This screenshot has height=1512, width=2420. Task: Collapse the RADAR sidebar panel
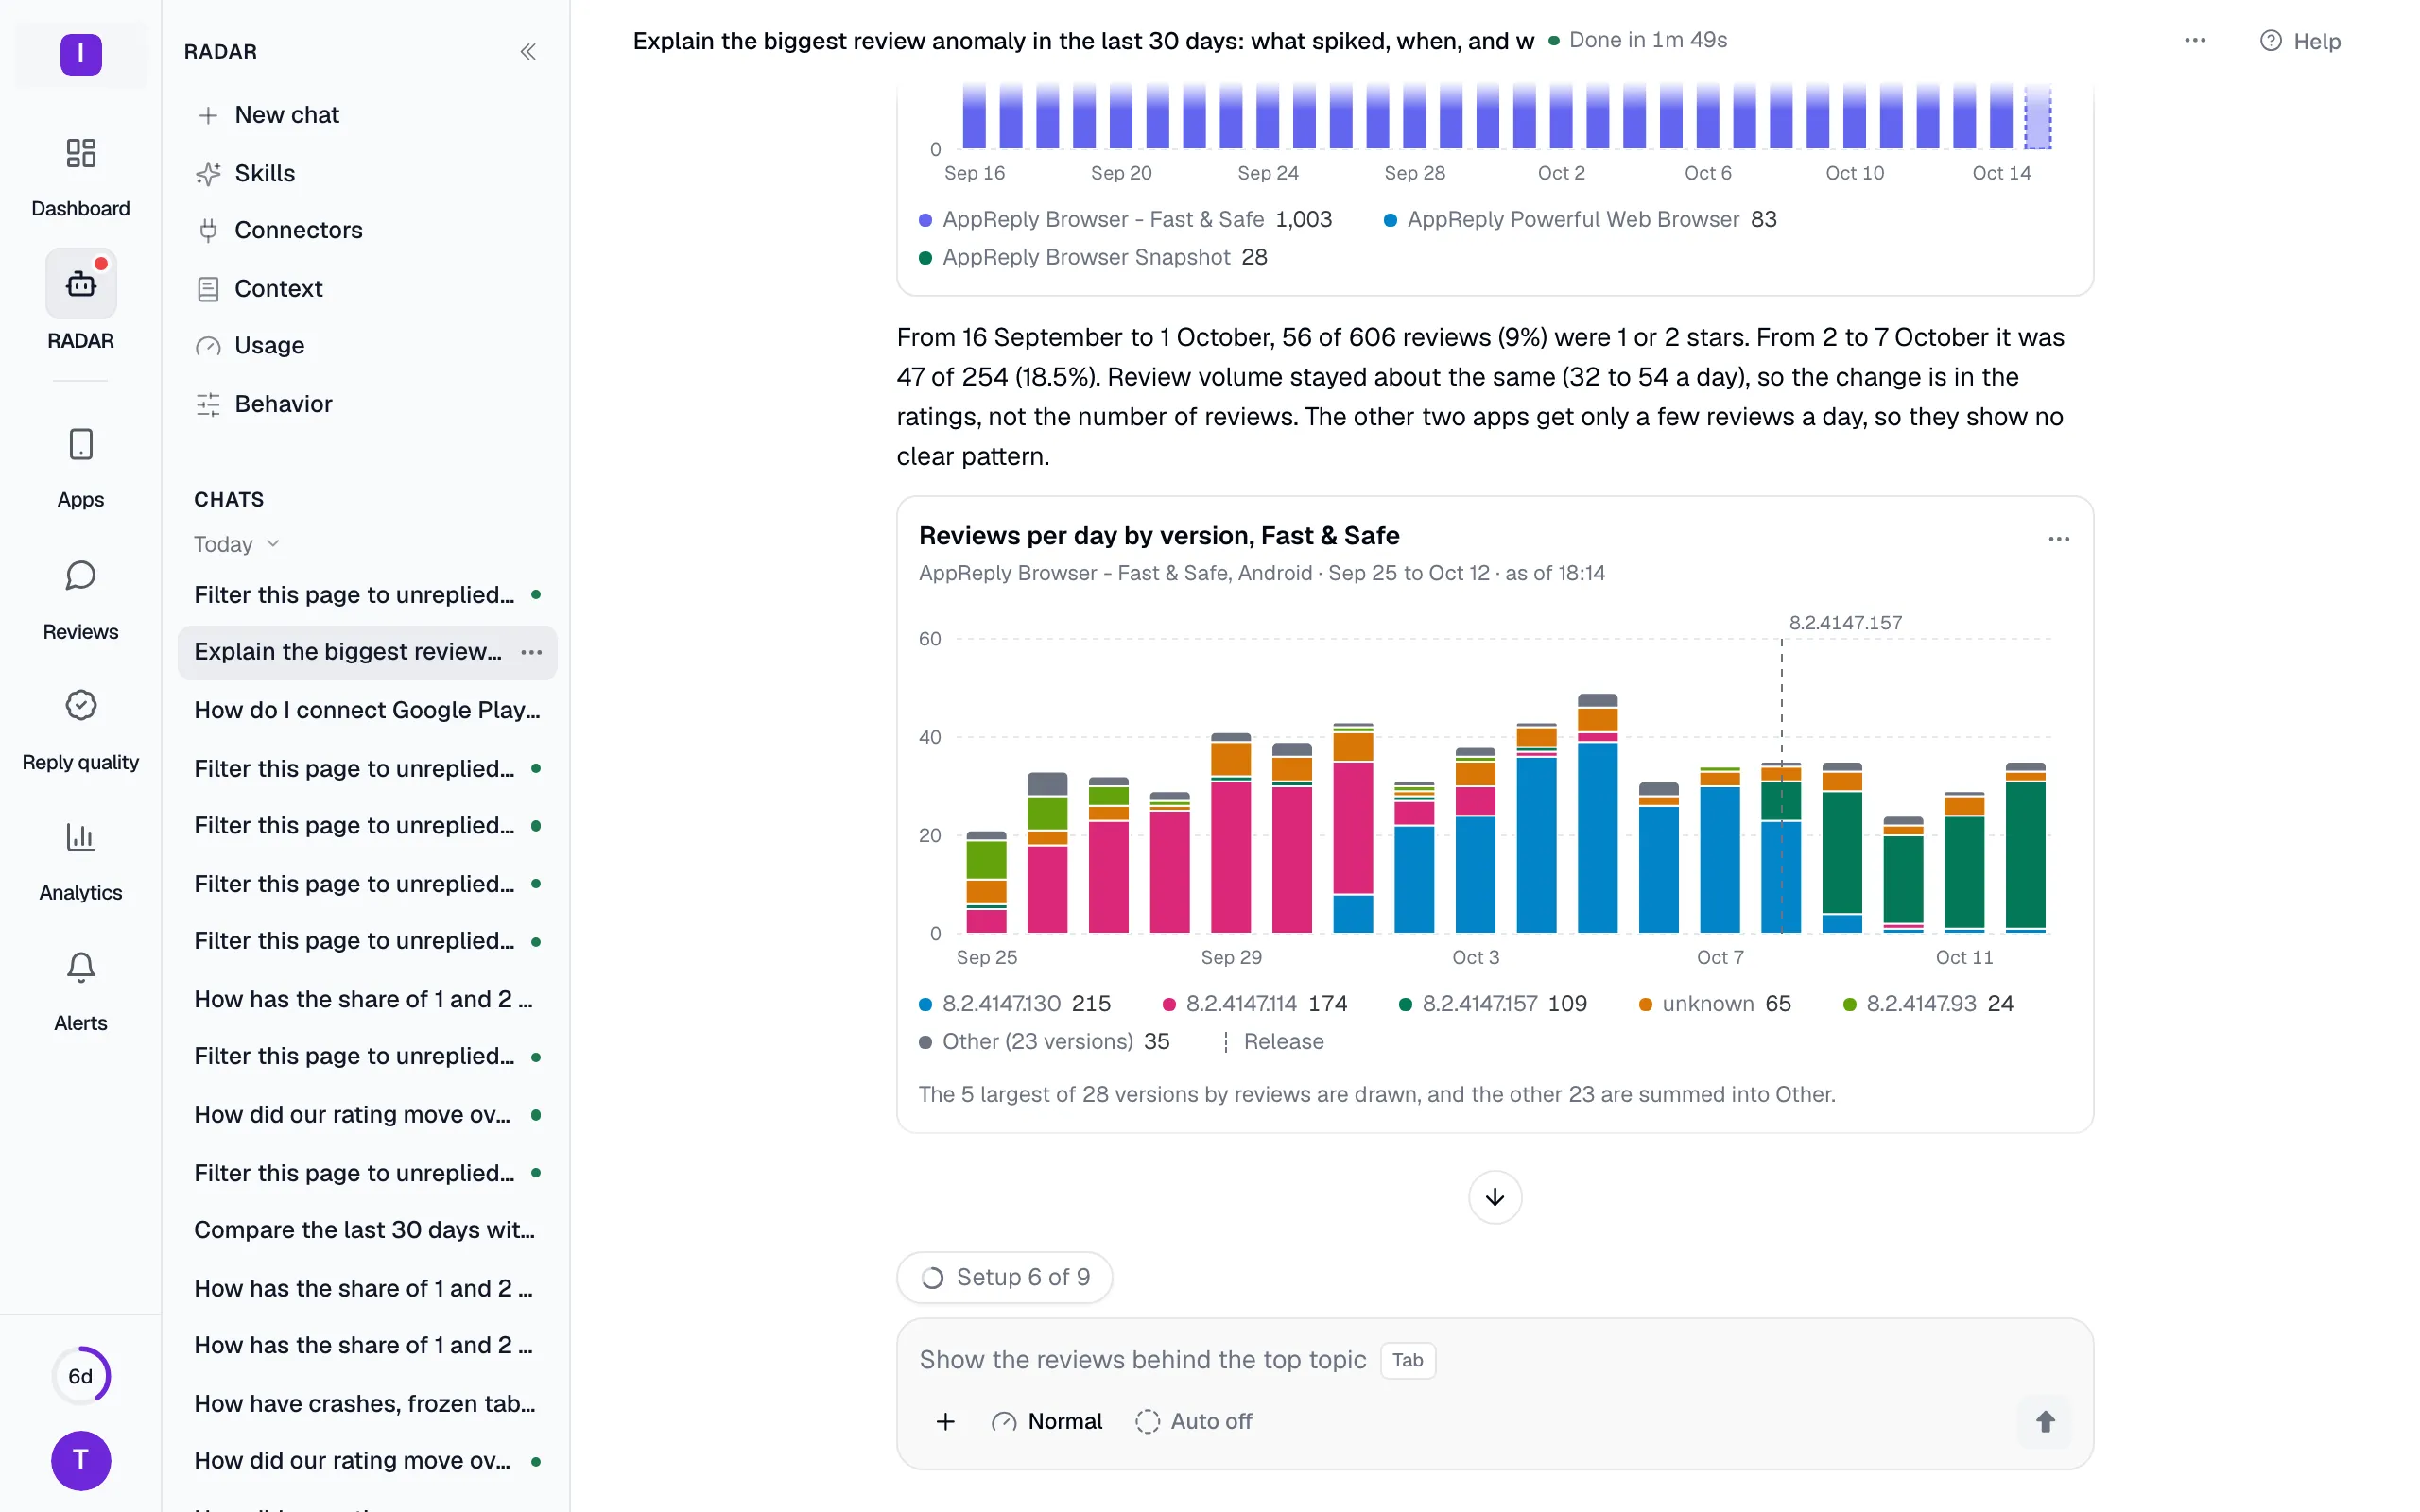[x=528, y=52]
